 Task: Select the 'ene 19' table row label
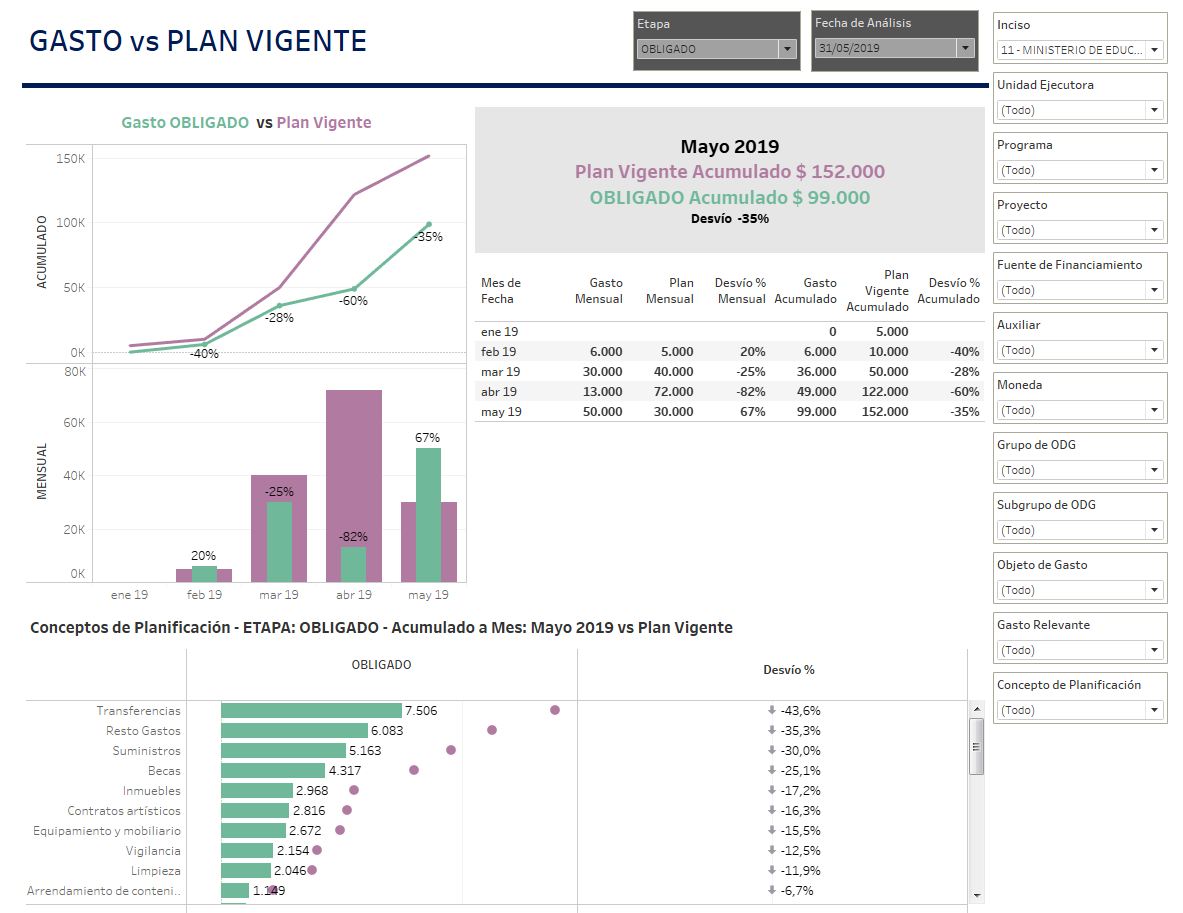(499, 332)
